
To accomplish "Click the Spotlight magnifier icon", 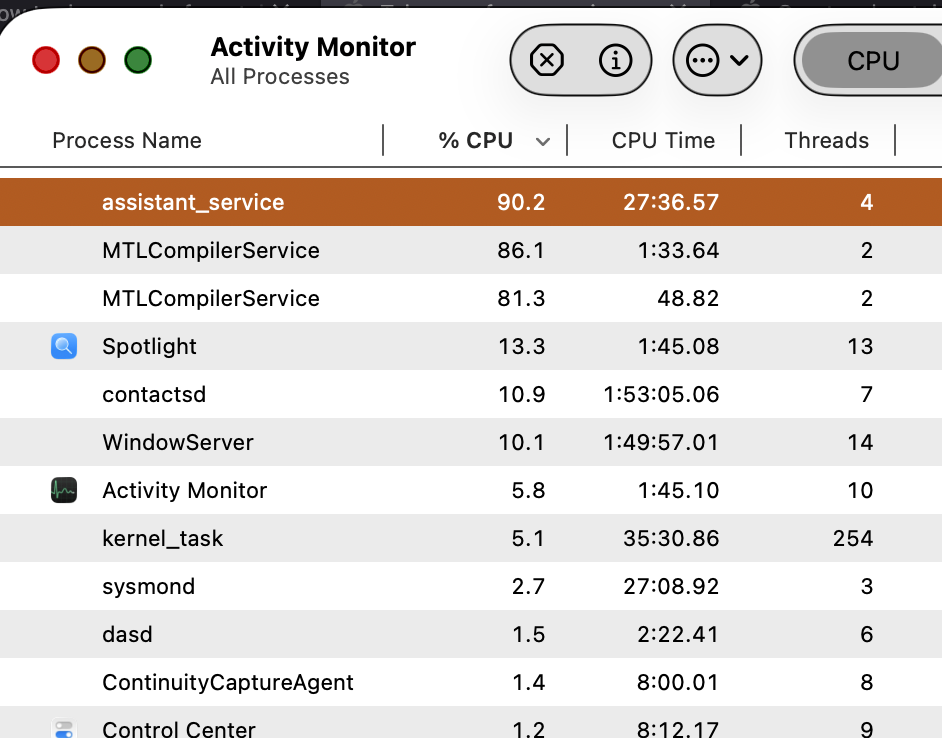I will click(x=64, y=347).
